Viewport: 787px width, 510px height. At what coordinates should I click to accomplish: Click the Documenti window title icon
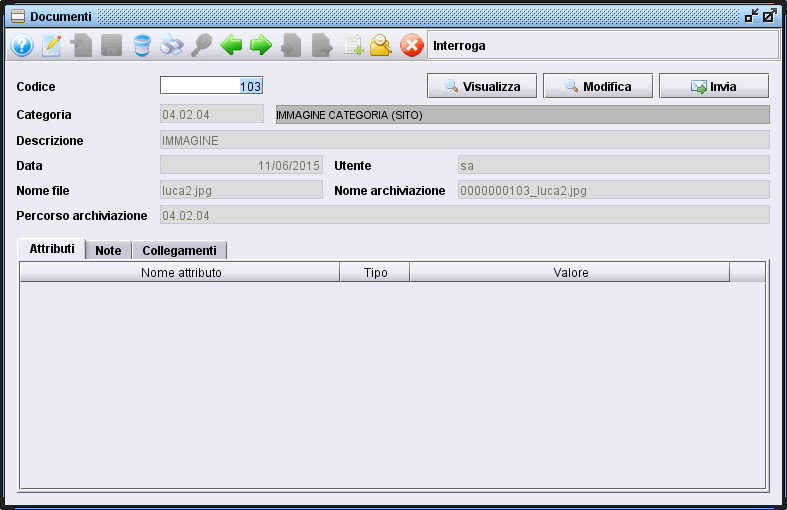click(18, 17)
